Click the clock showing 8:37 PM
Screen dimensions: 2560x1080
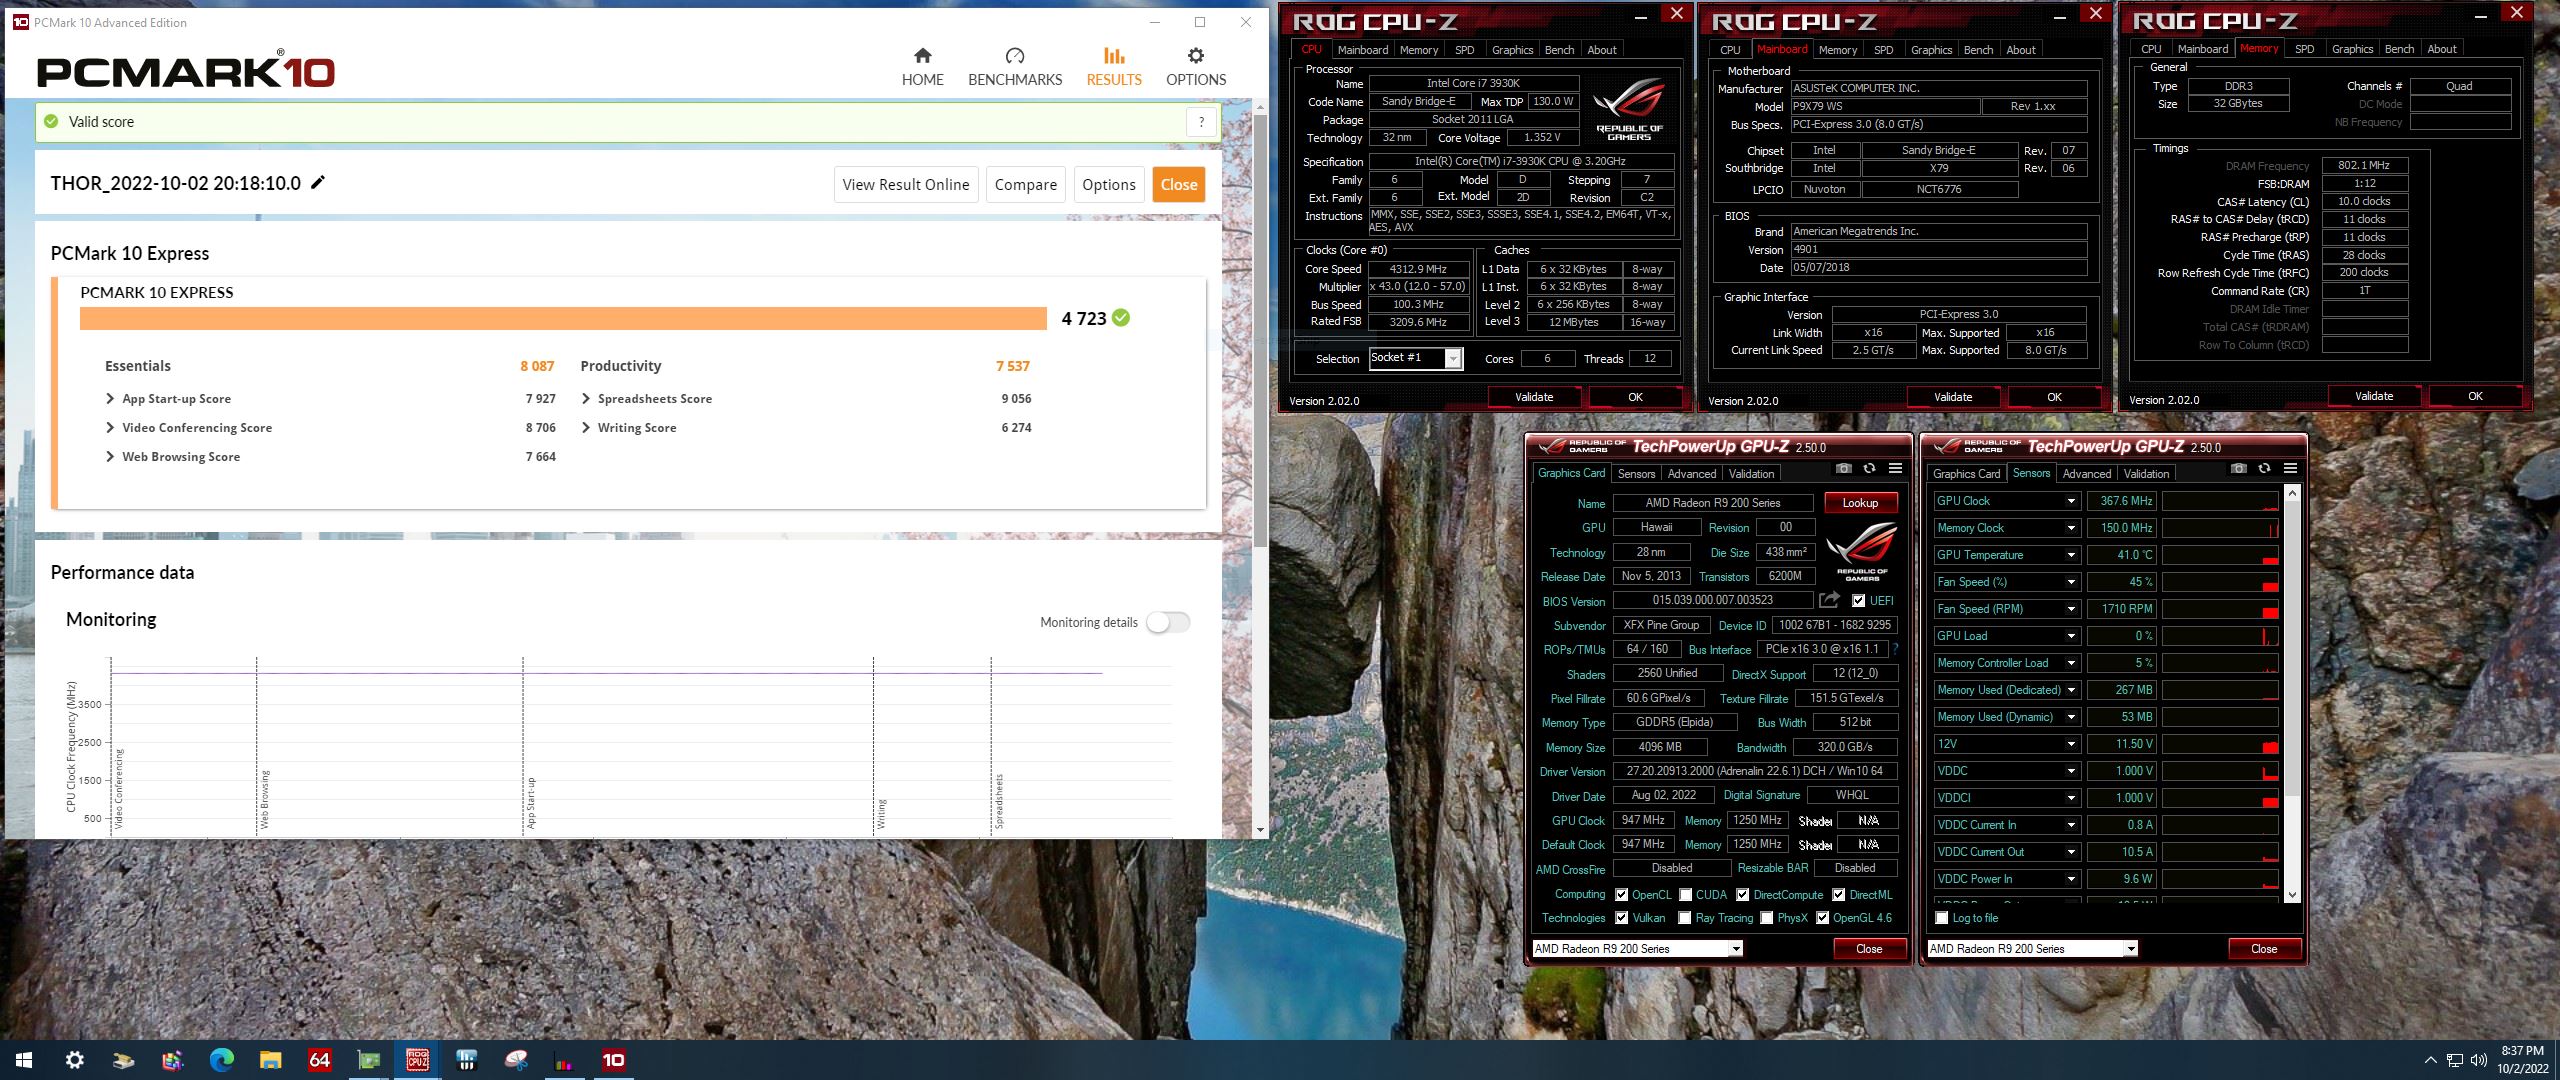point(2522,1051)
